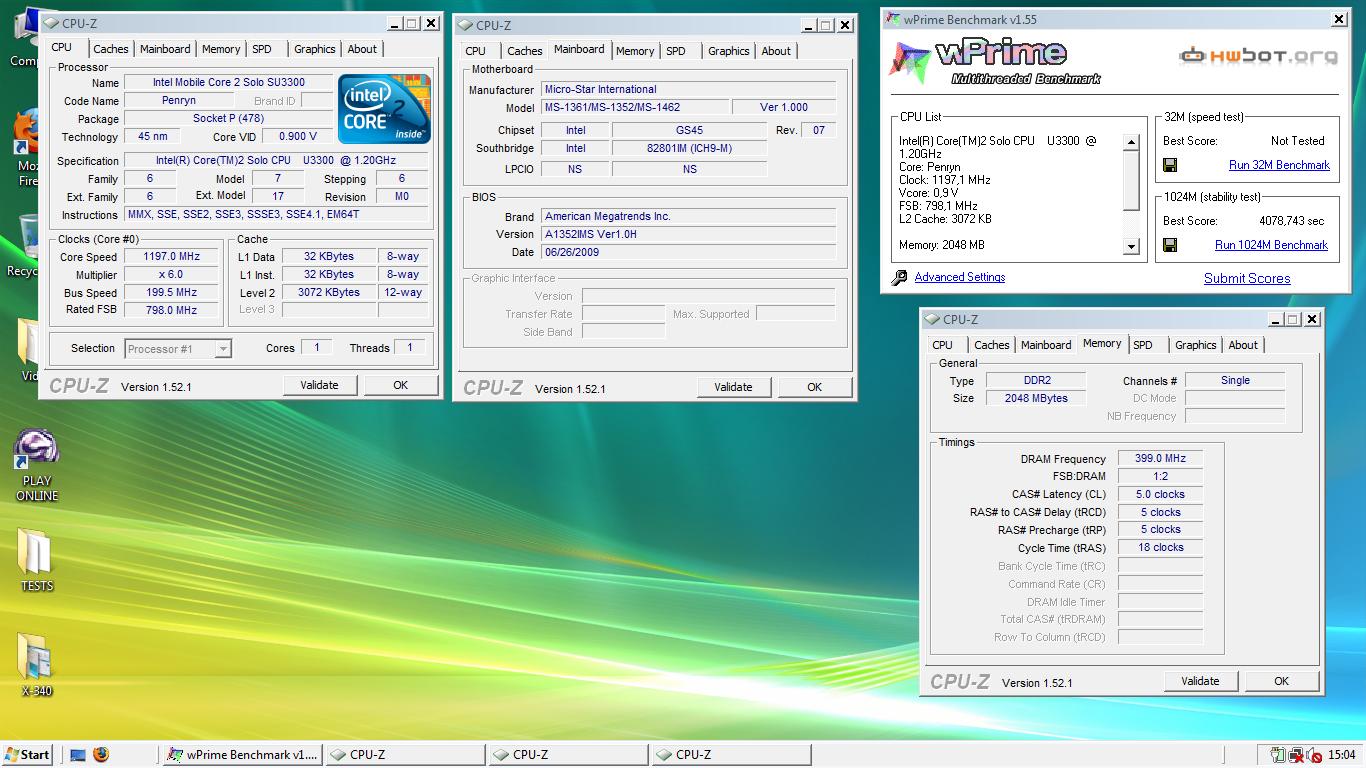Open the PLAY ONLINE desktop shortcut
The height and width of the screenshot is (768, 1366).
coord(37,466)
